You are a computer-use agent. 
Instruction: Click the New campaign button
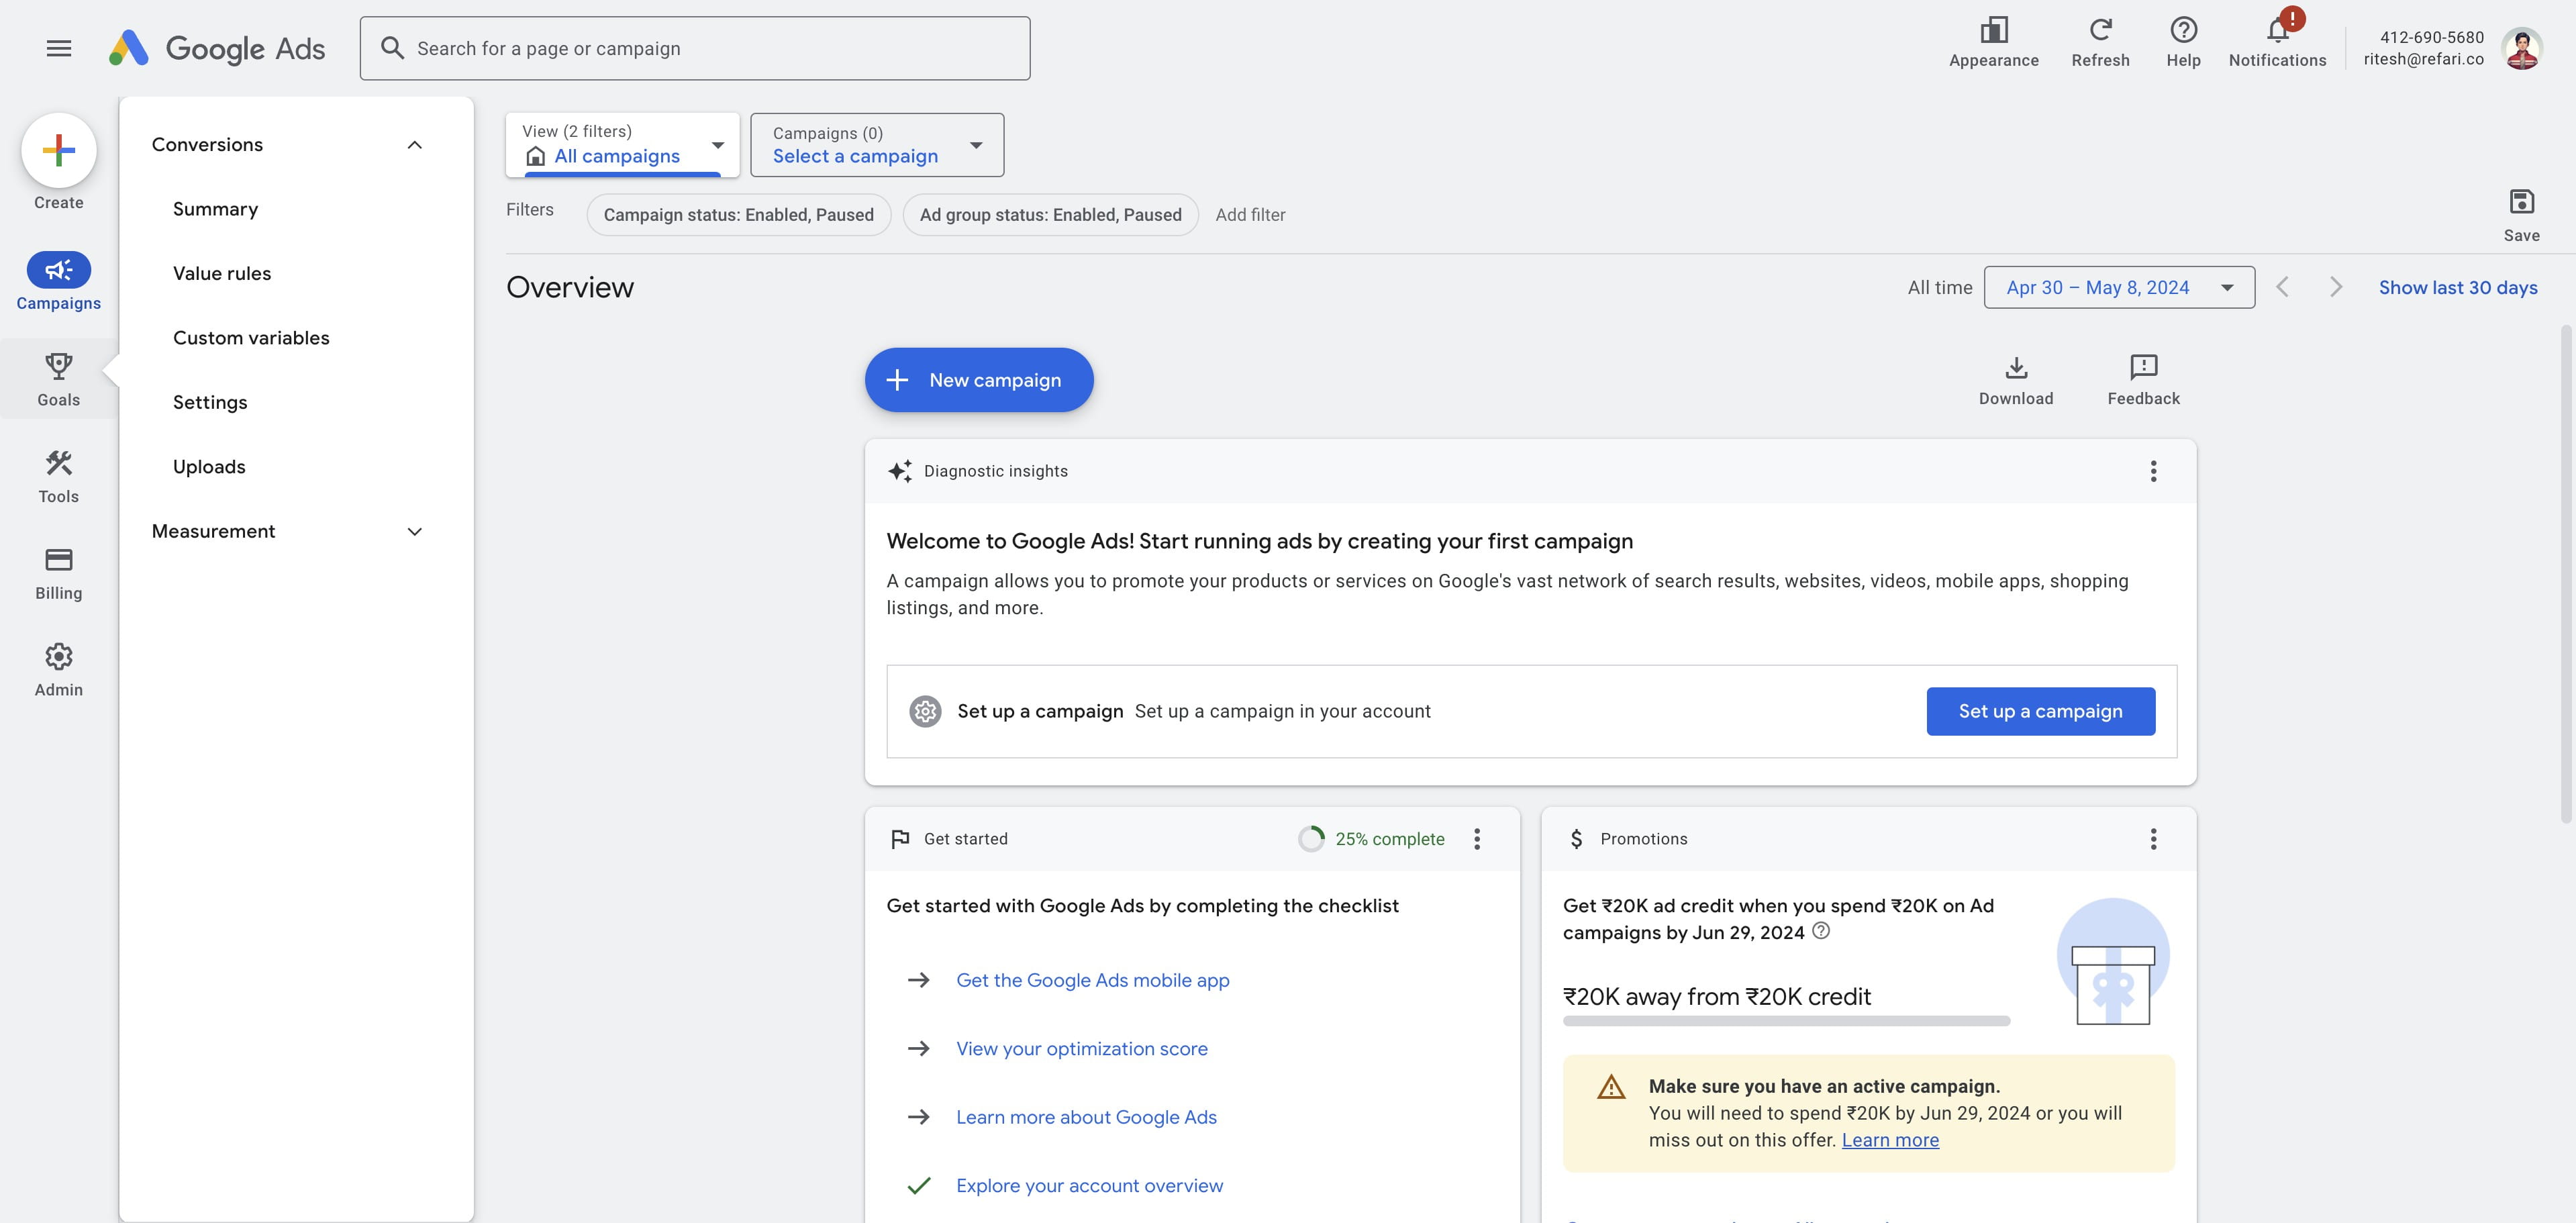point(978,380)
